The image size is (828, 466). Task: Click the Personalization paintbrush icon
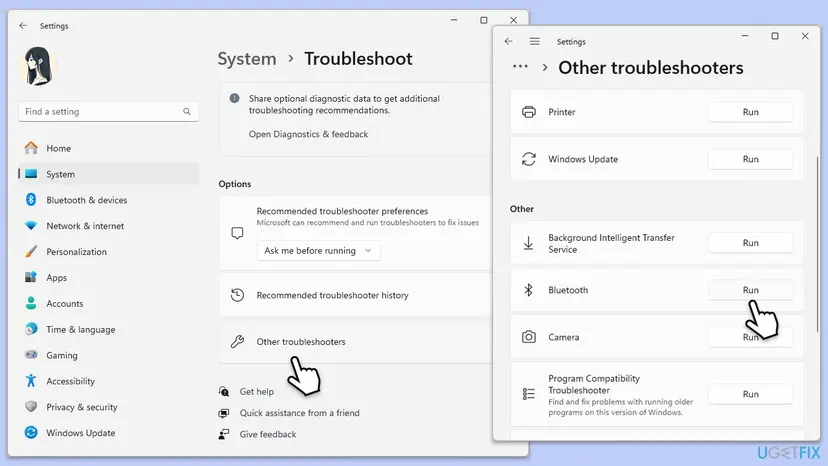click(31, 251)
